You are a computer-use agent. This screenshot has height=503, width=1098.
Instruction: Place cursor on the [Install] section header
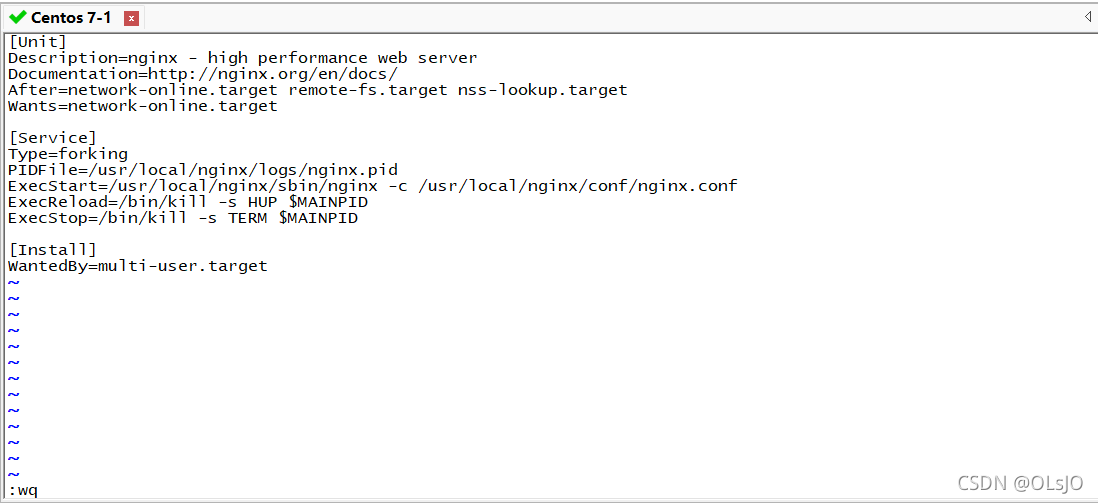(53, 250)
